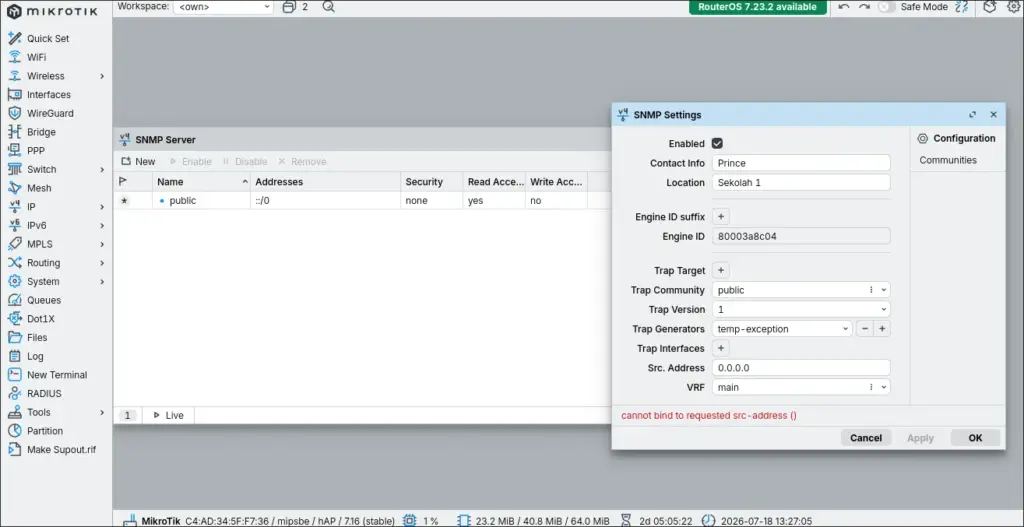Expand the Wireless submenu
Screen dimensions: 1024x527
pos(102,76)
